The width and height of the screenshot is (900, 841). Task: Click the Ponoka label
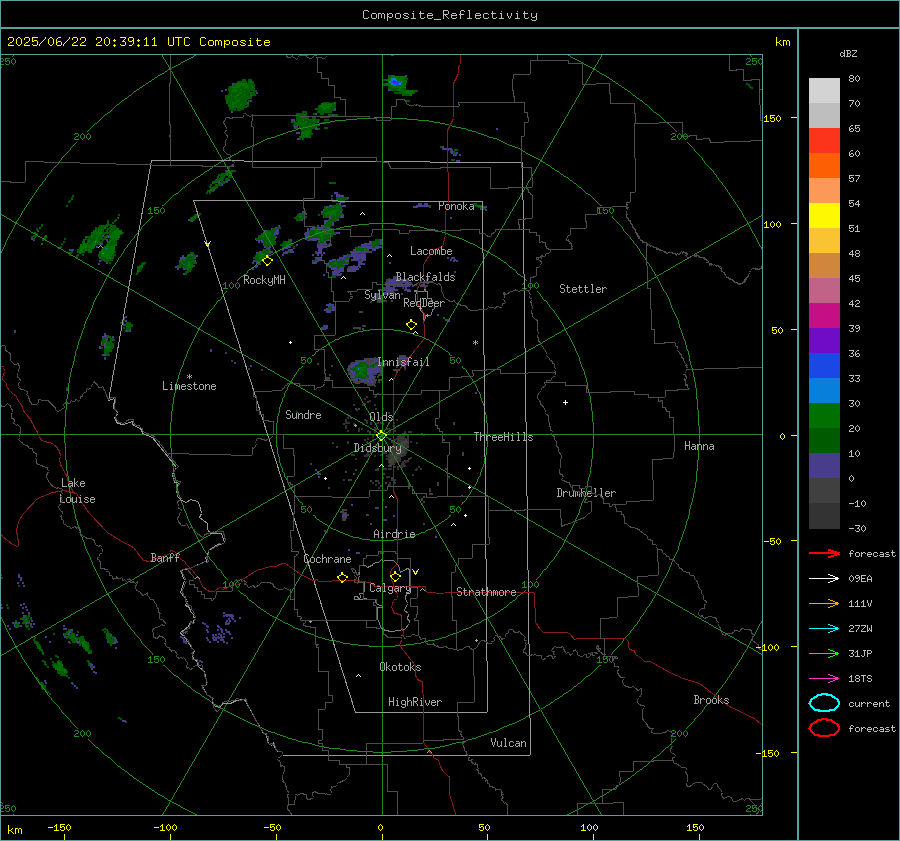click(x=456, y=206)
